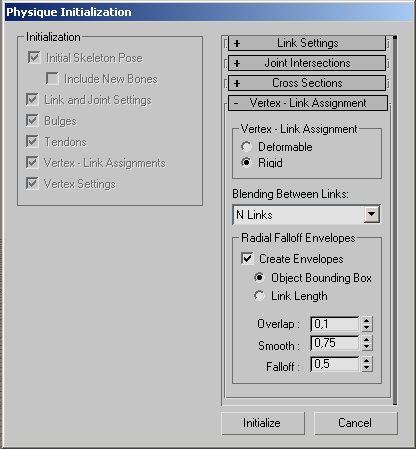Open the Blending Between Links dropdown

372,214
